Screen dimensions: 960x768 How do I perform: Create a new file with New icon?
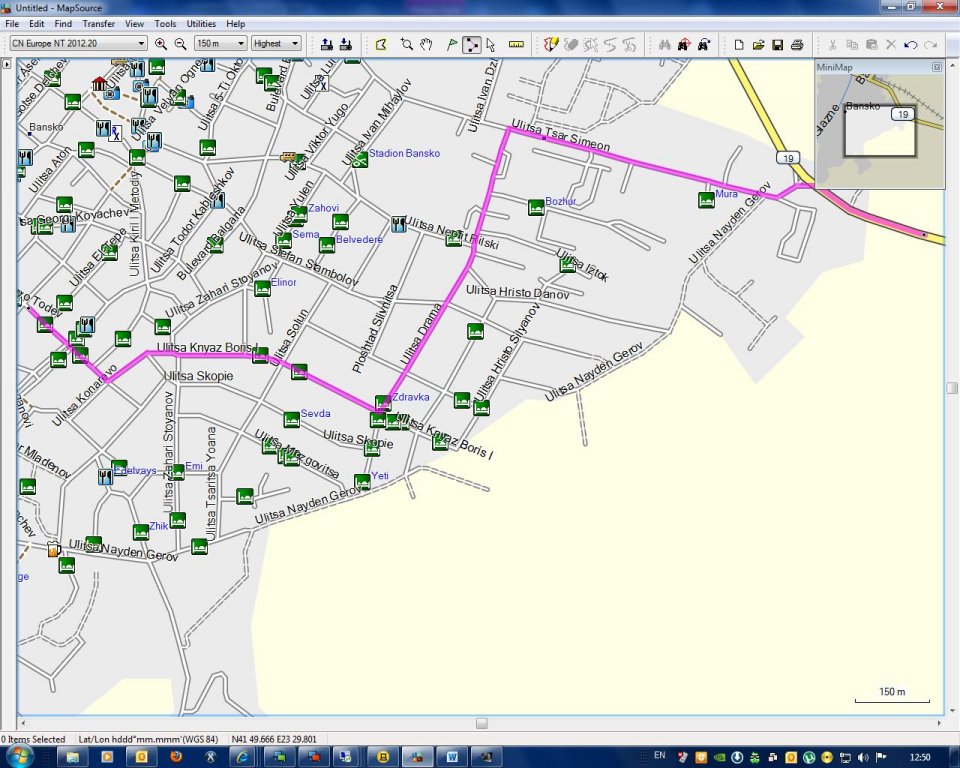(739, 44)
